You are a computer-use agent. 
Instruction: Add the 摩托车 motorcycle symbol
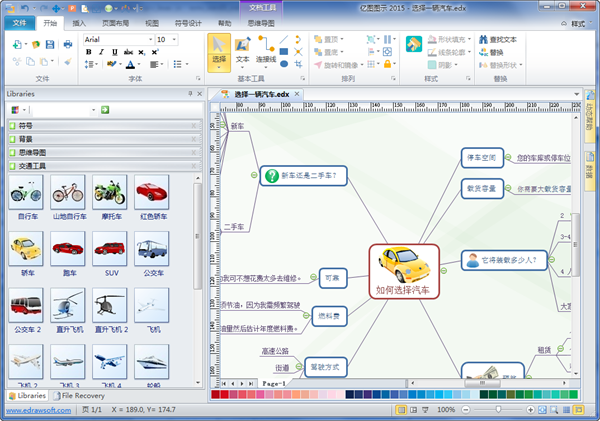point(109,193)
